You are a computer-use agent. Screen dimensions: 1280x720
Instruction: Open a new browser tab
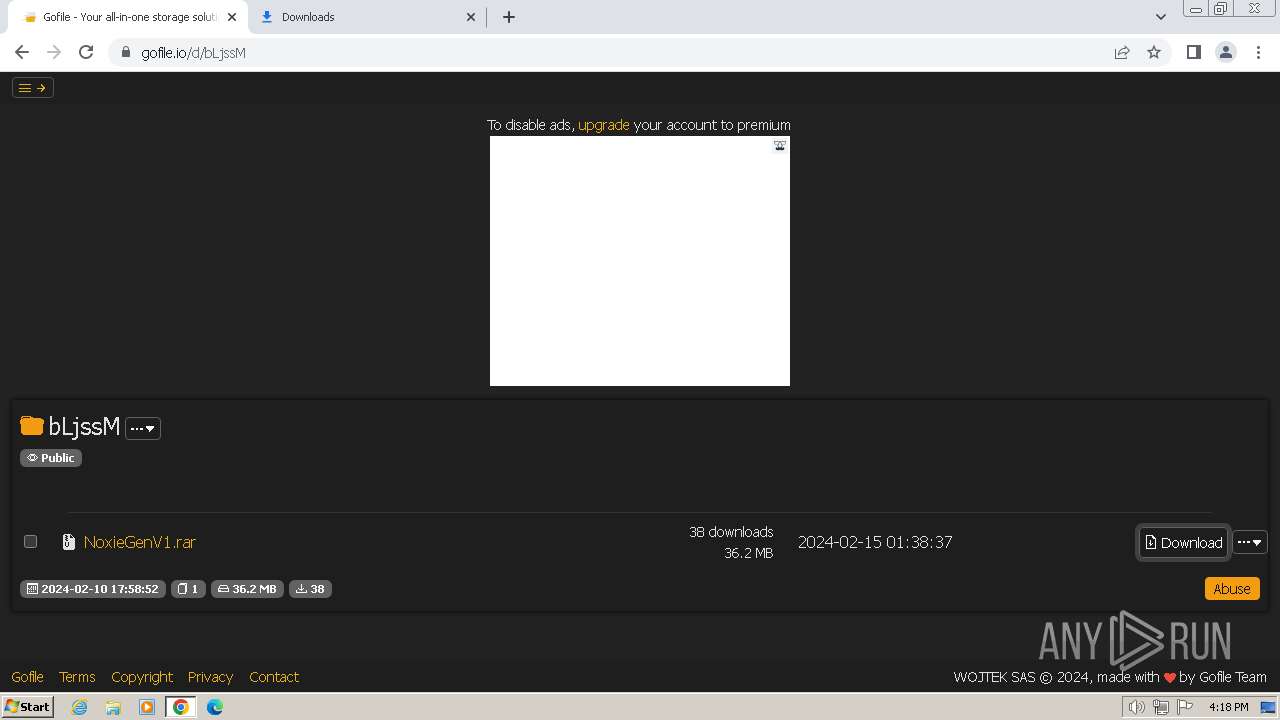coord(508,17)
